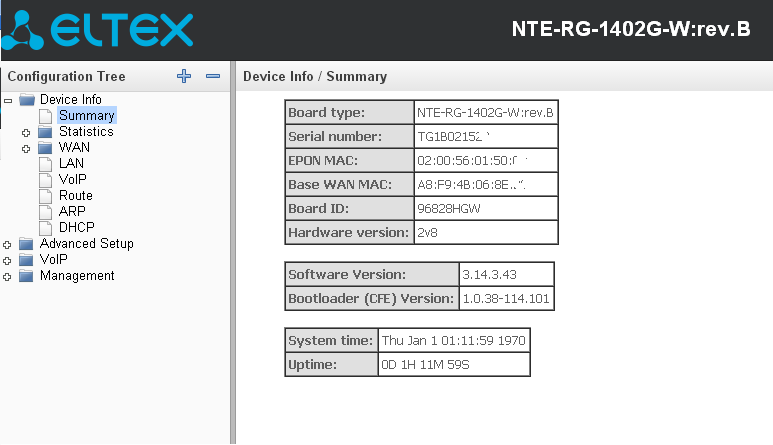
Task: Open the Device Info tree item
Action: [70, 100]
